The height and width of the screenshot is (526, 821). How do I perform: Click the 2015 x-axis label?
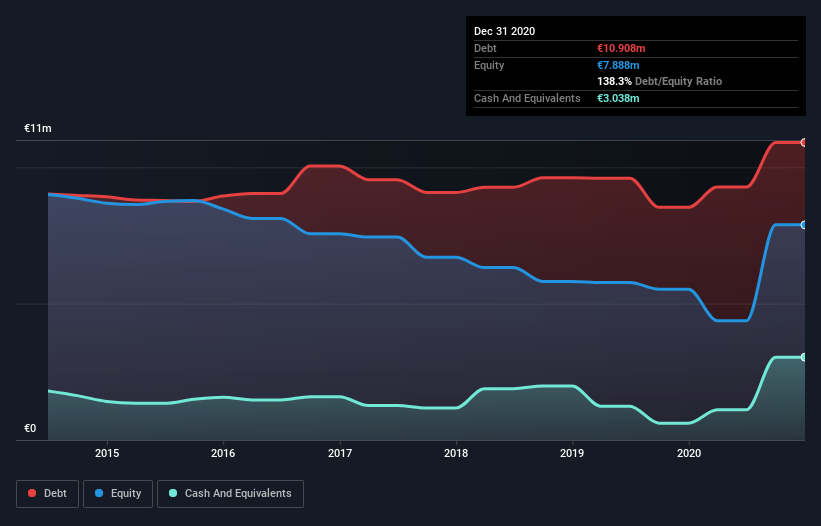107,453
